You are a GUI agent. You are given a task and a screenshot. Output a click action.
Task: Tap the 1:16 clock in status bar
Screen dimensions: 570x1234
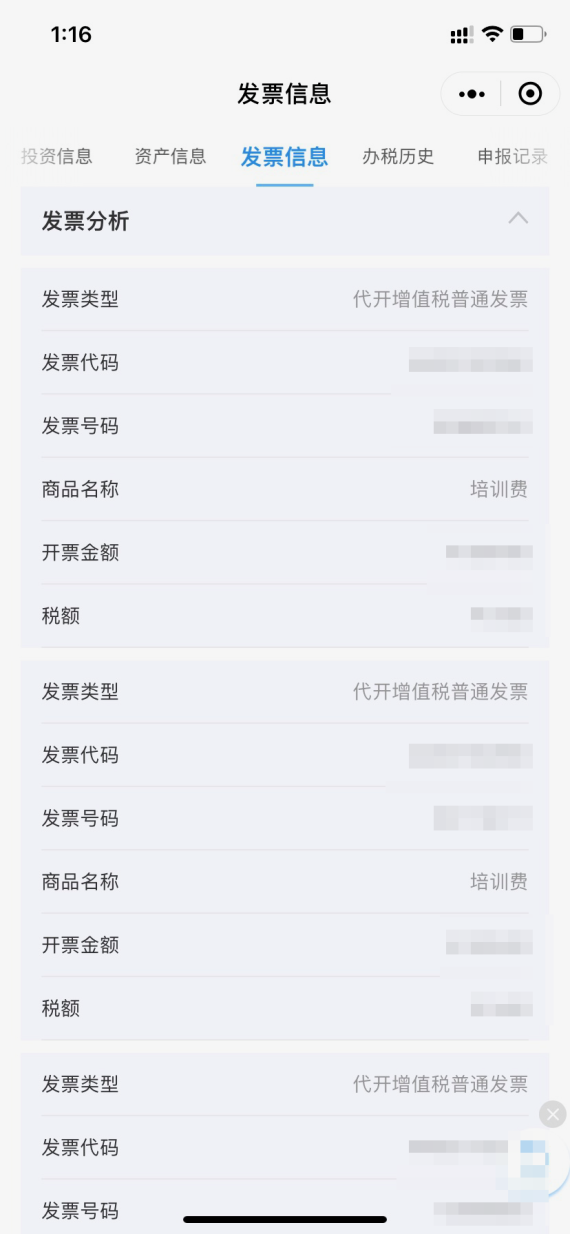click(x=71, y=35)
